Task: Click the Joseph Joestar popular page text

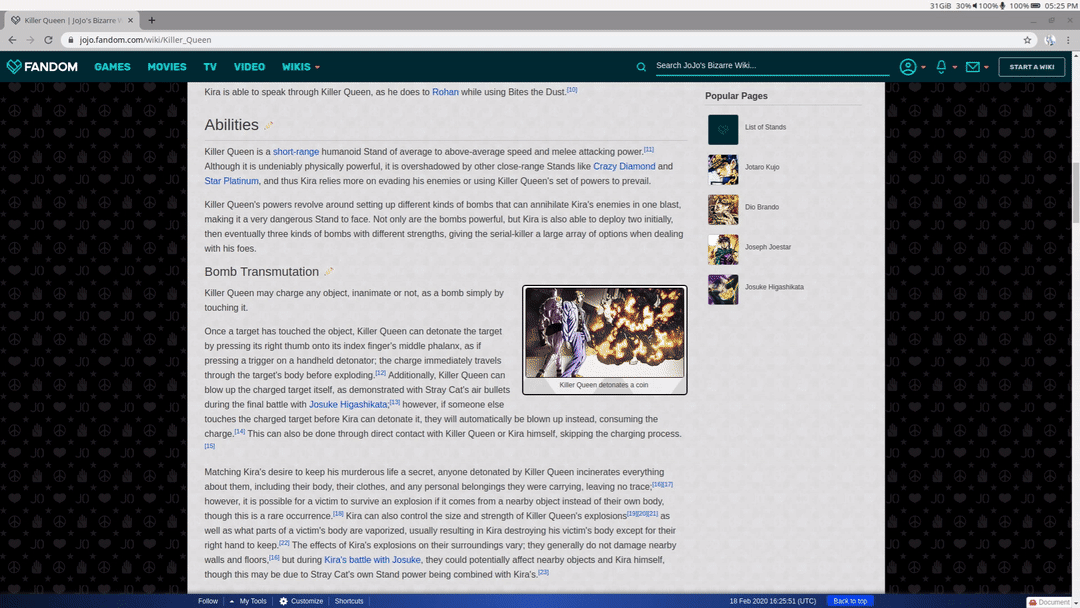Action: (x=768, y=247)
